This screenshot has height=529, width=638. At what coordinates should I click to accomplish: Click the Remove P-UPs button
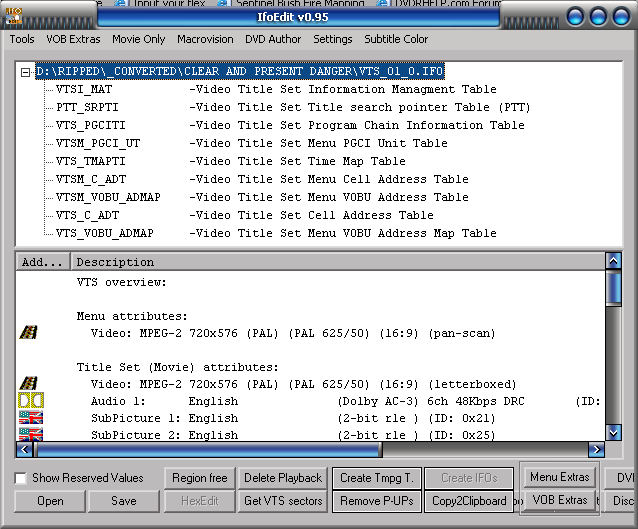click(376, 501)
